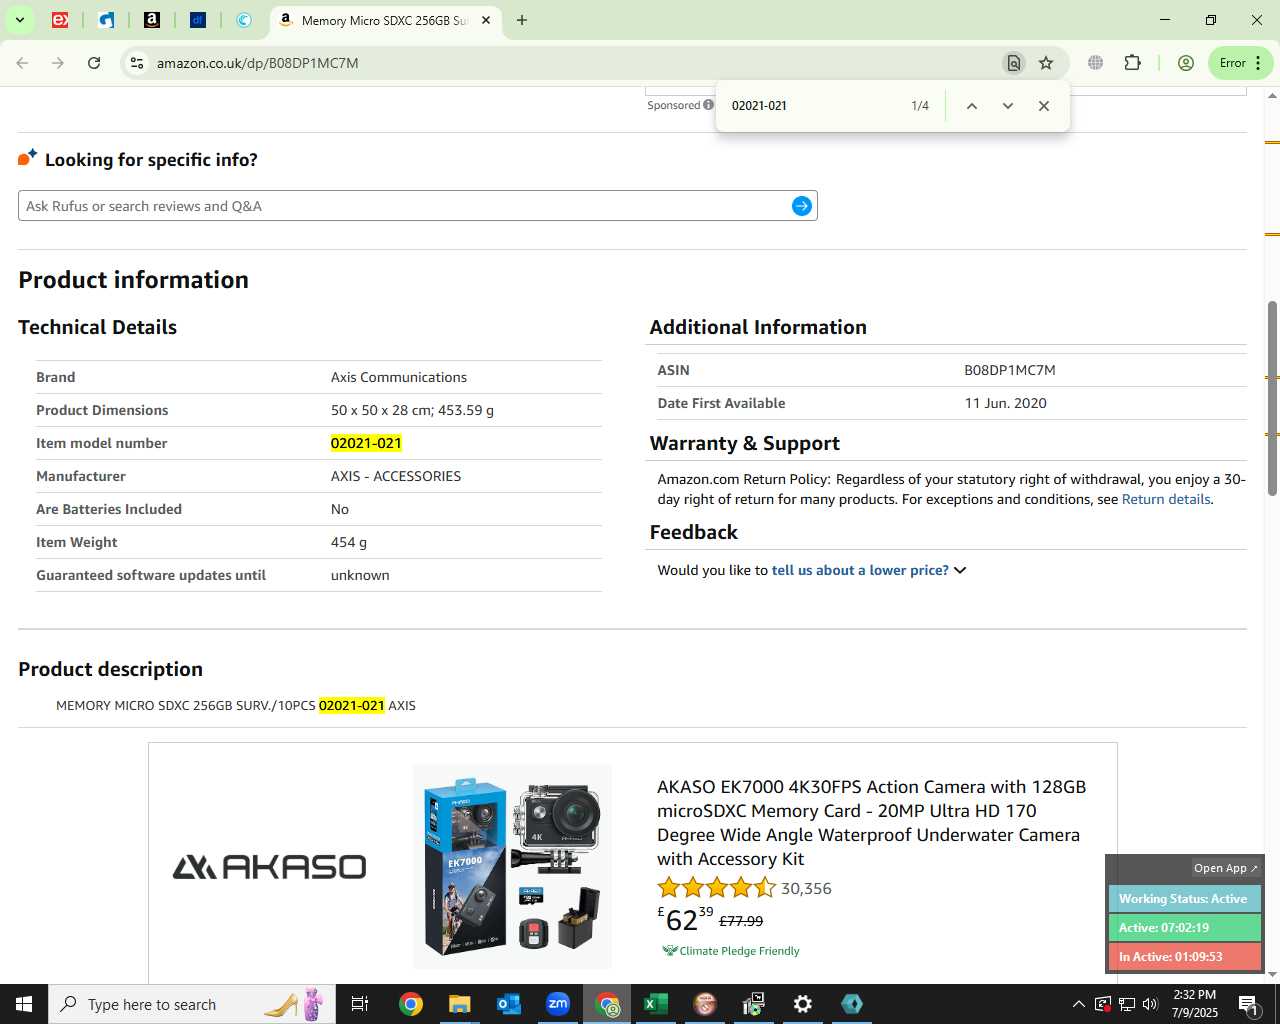Select the Memory Micro SDXC 256GB tab
Image resolution: width=1280 pixels, height=1024 pixels.
384,20
